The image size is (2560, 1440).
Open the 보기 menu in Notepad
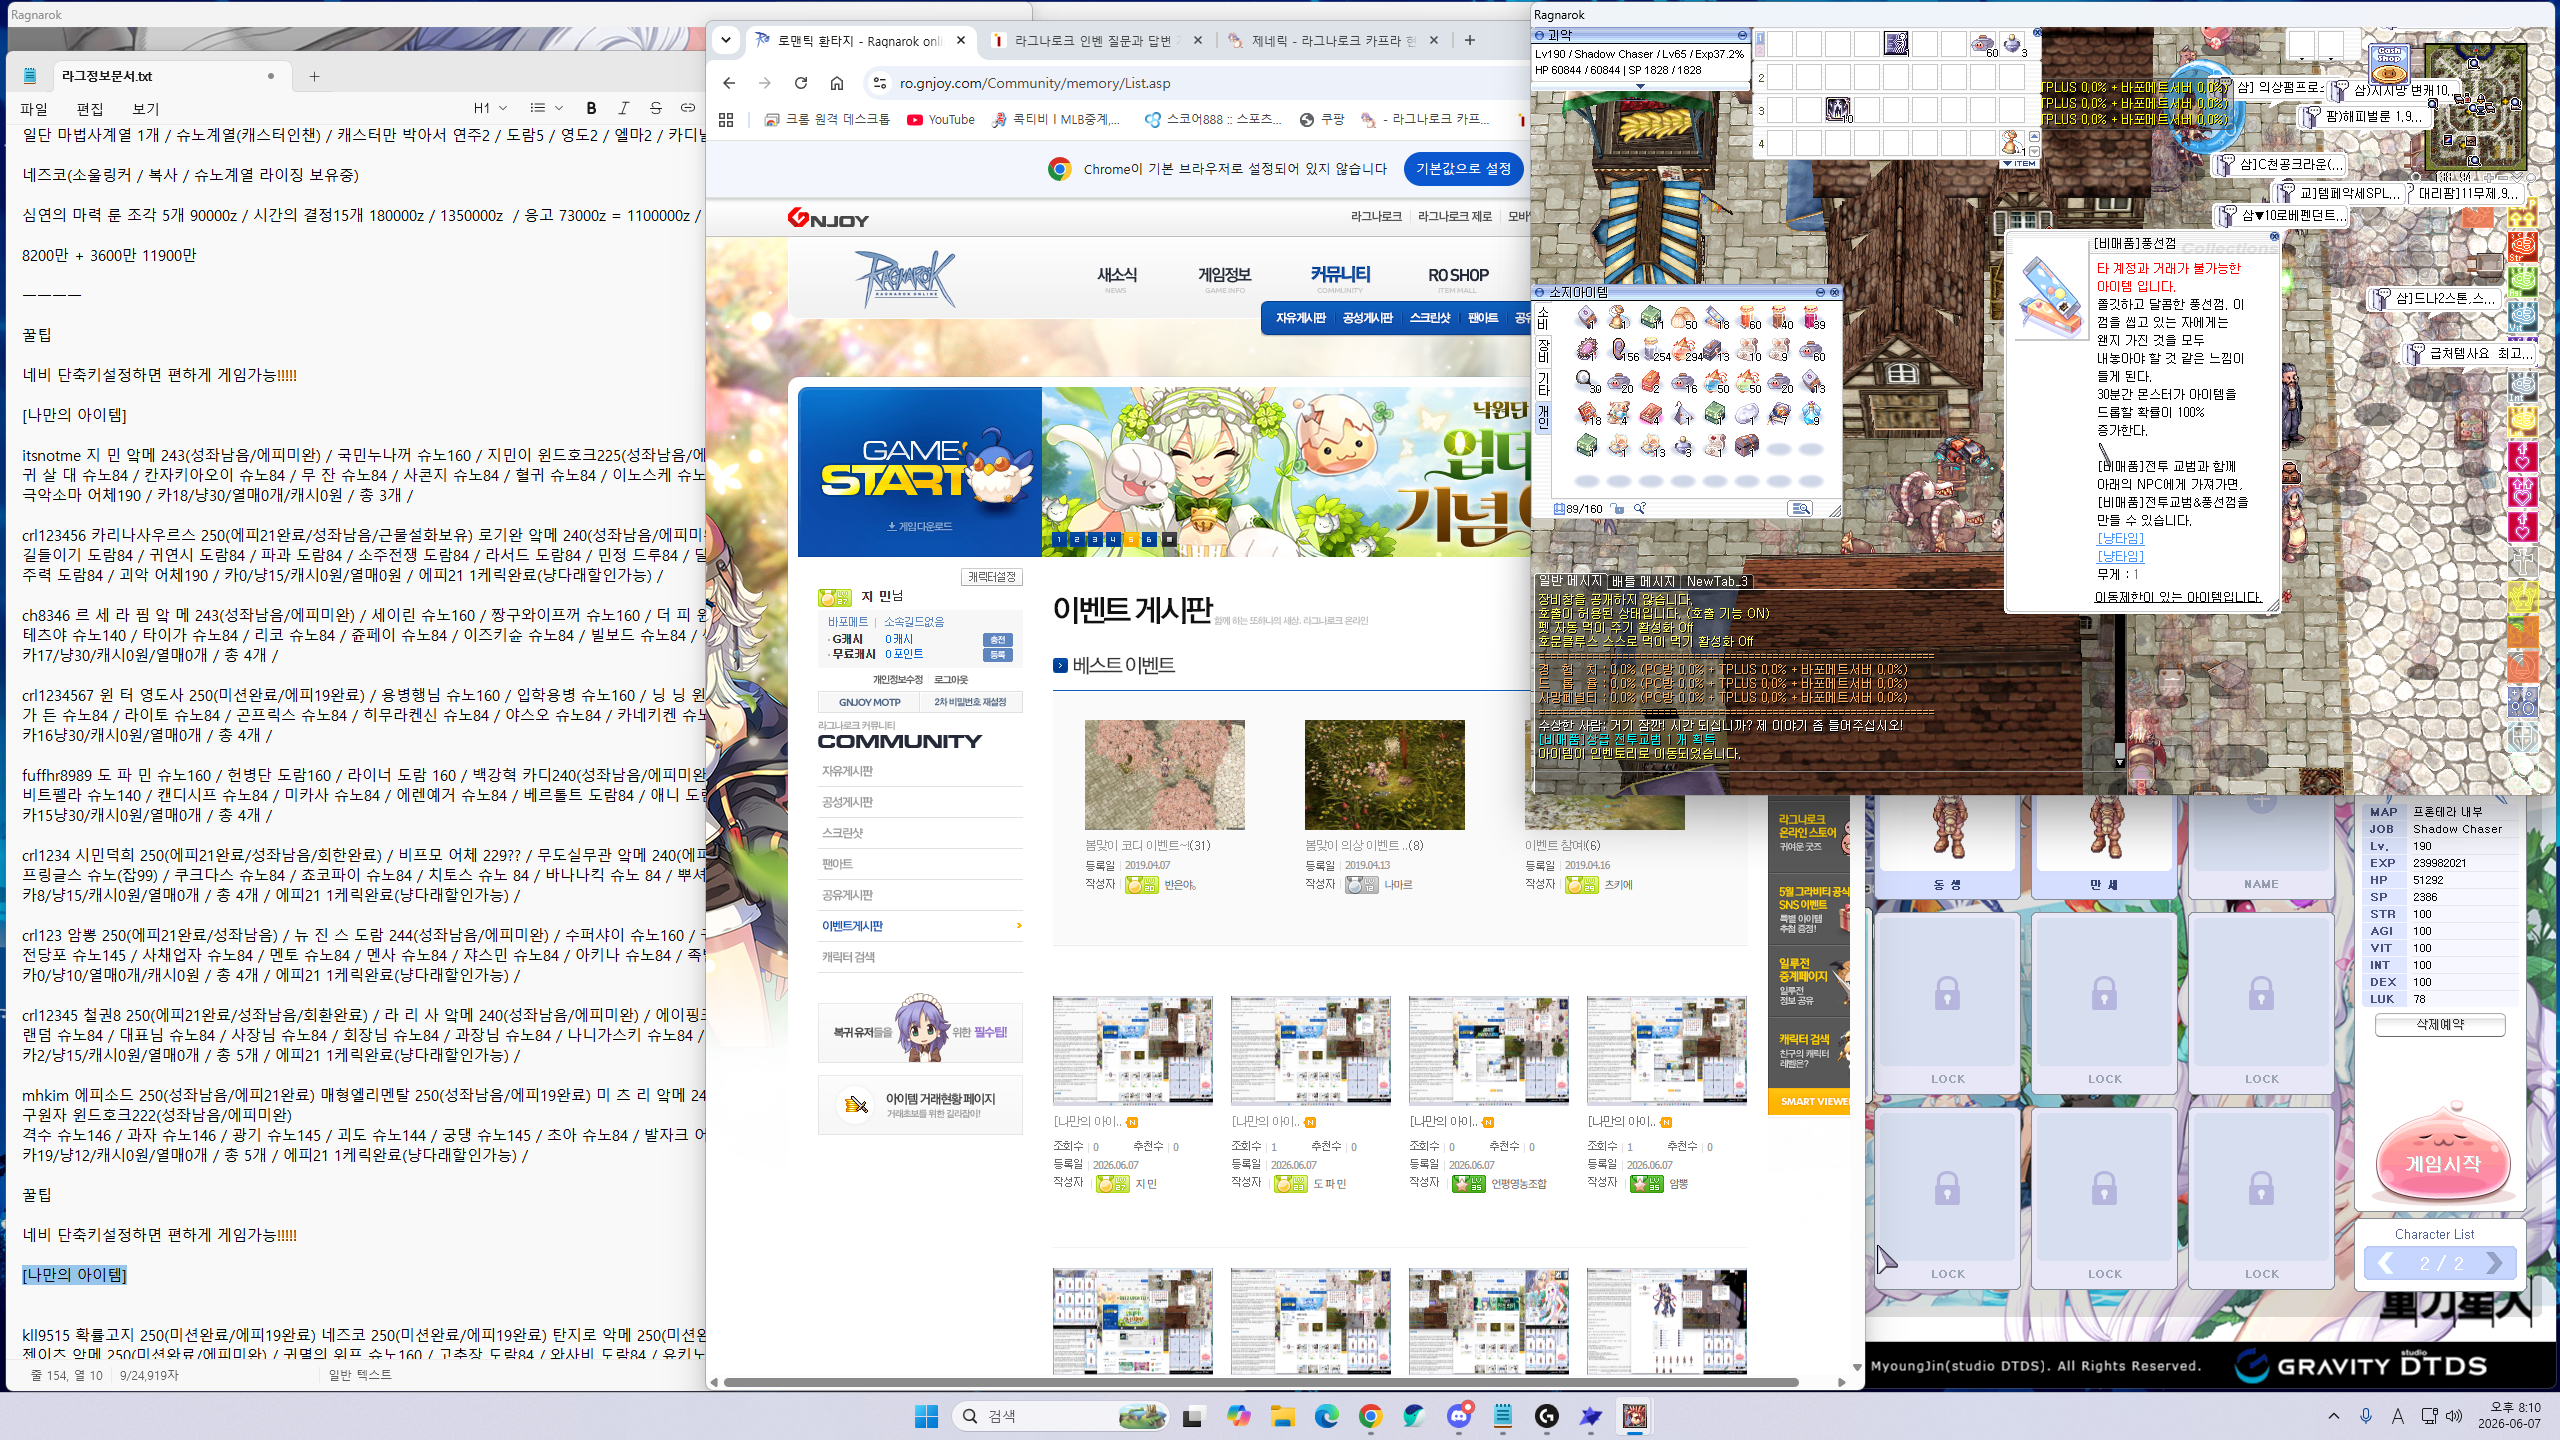(x=146, y=109)
